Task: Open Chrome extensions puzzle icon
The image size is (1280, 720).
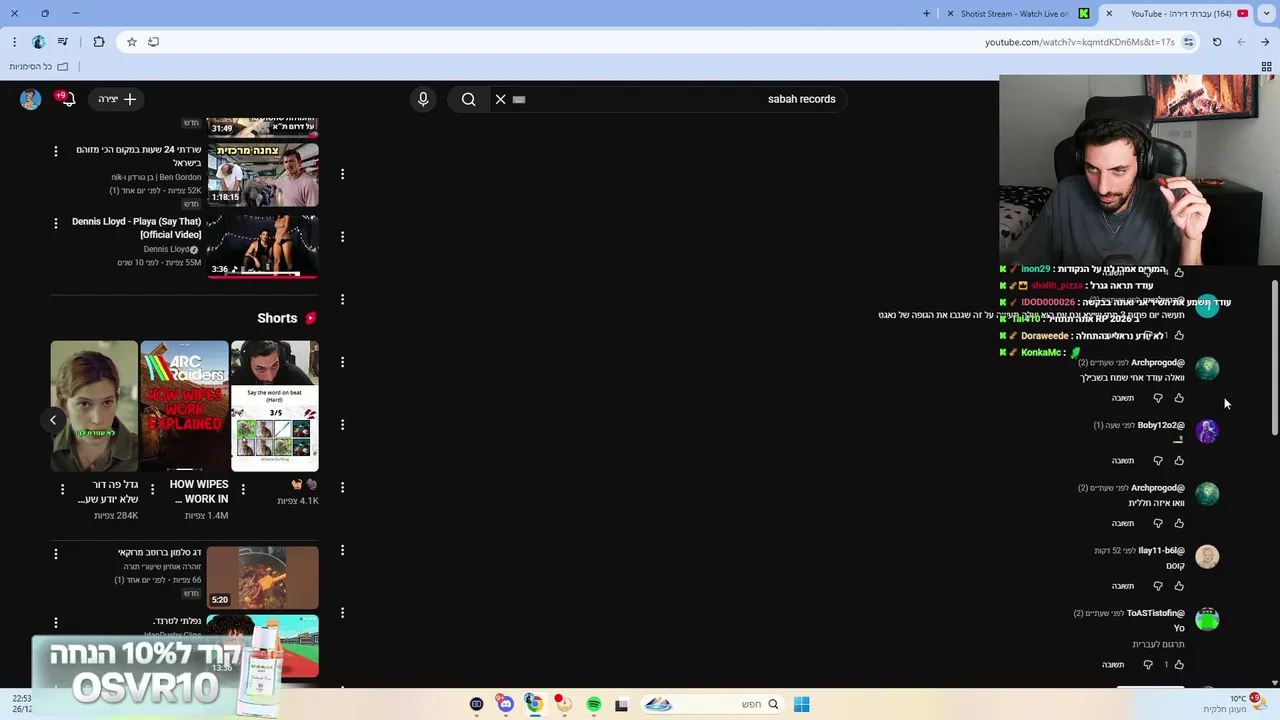Action: [98, 42]
